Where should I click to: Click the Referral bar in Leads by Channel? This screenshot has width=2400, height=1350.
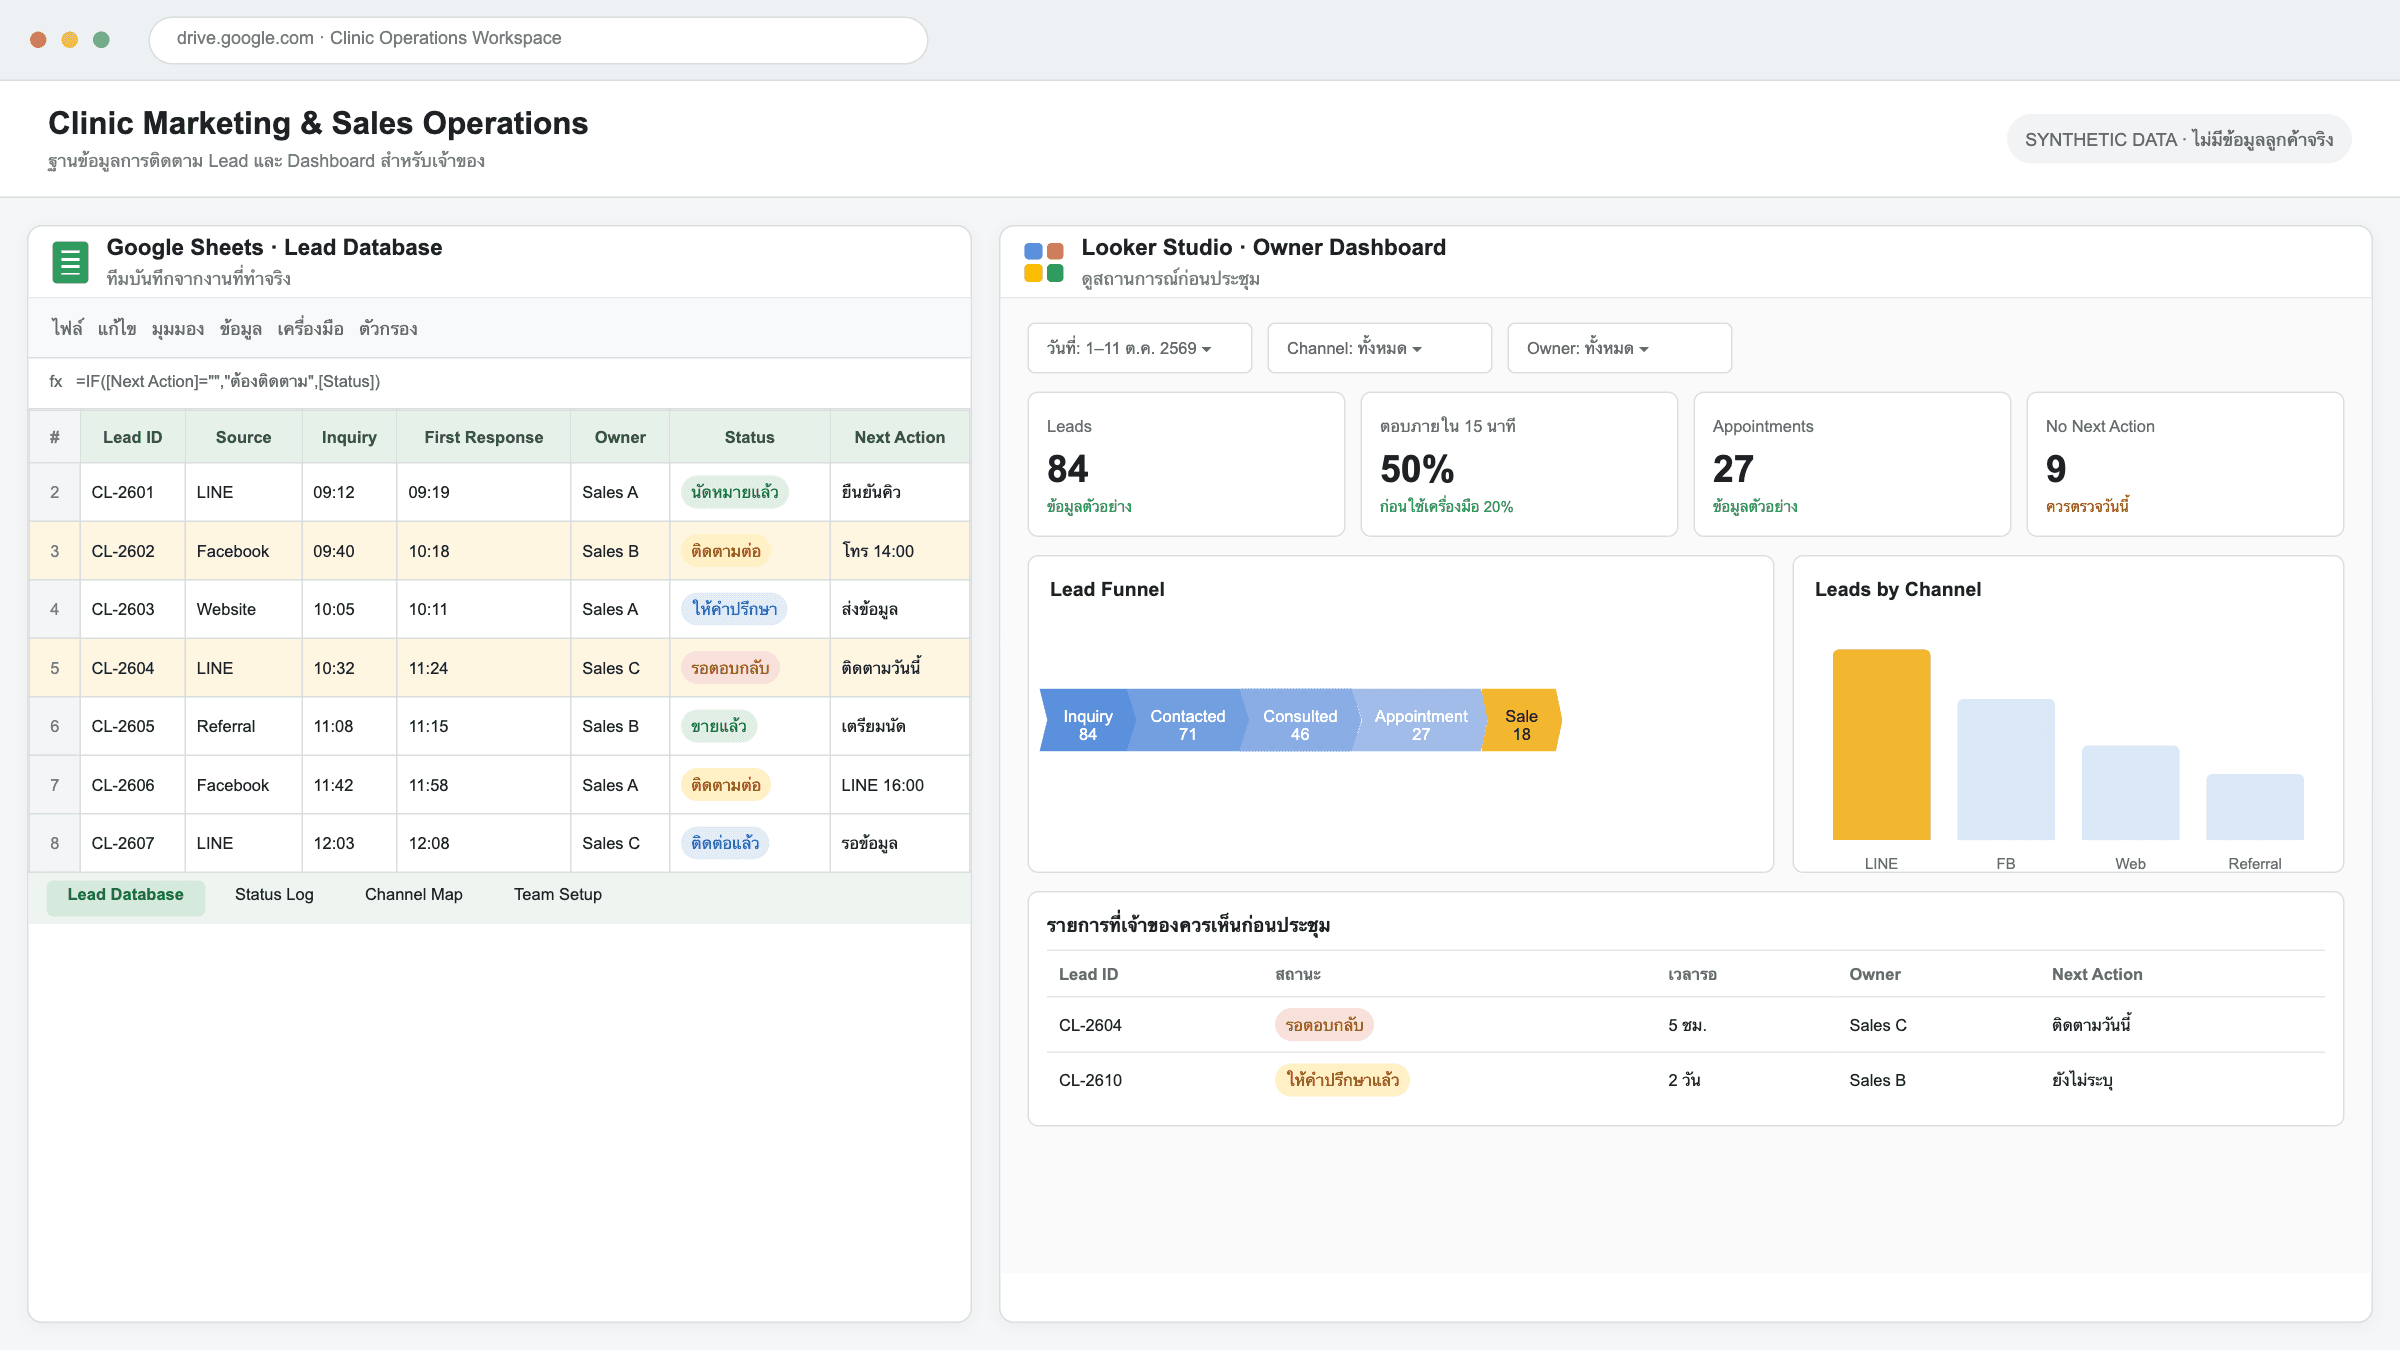pyautogui.click(x=2255, y=807)
